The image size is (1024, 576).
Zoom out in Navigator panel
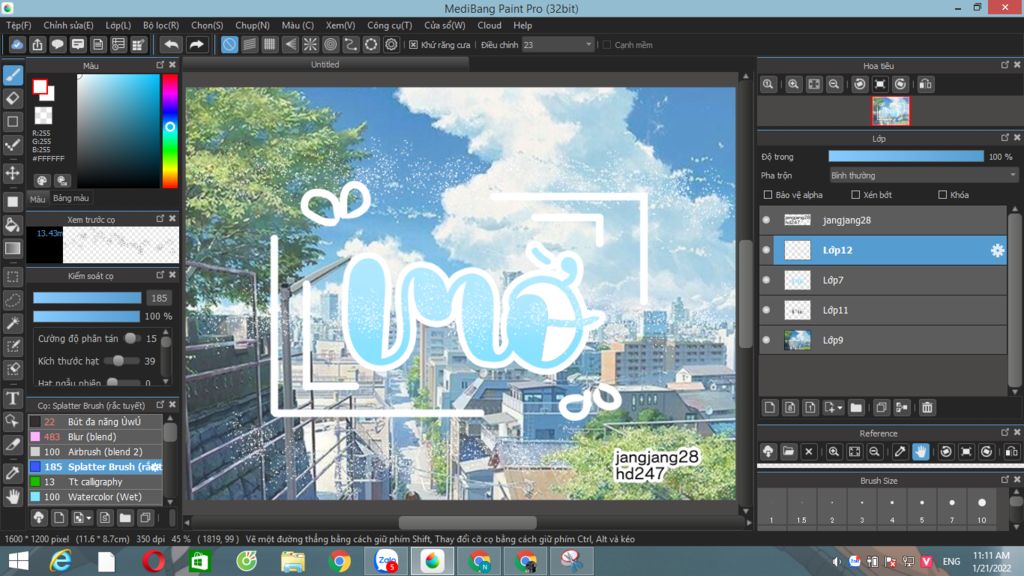point(834,84)
